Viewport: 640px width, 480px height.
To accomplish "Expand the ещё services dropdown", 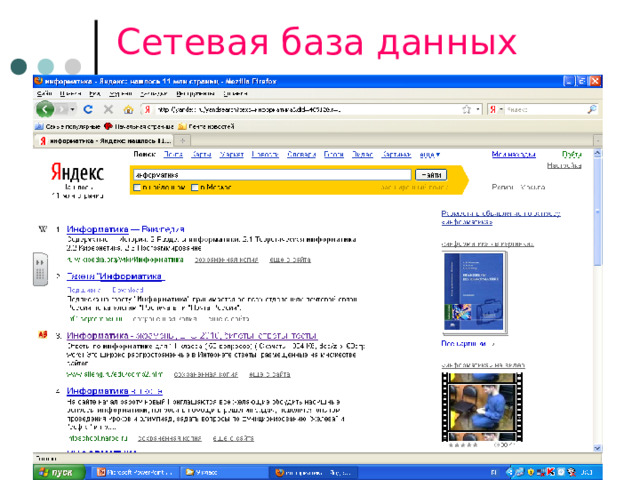I will (x=430, y=155).
